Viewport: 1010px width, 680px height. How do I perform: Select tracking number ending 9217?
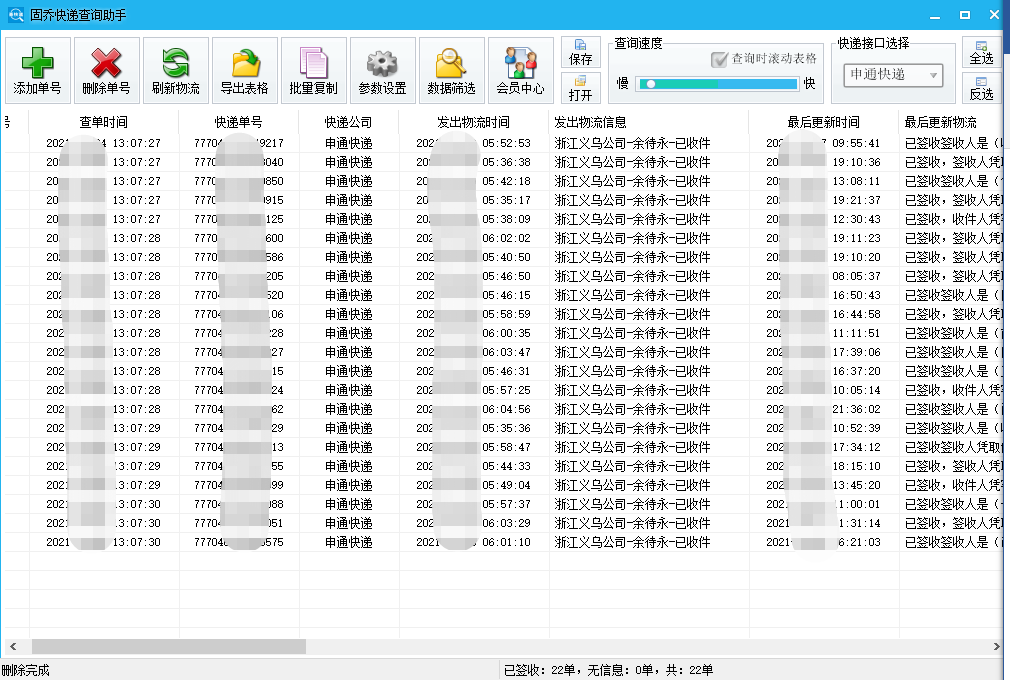point(238,143)
